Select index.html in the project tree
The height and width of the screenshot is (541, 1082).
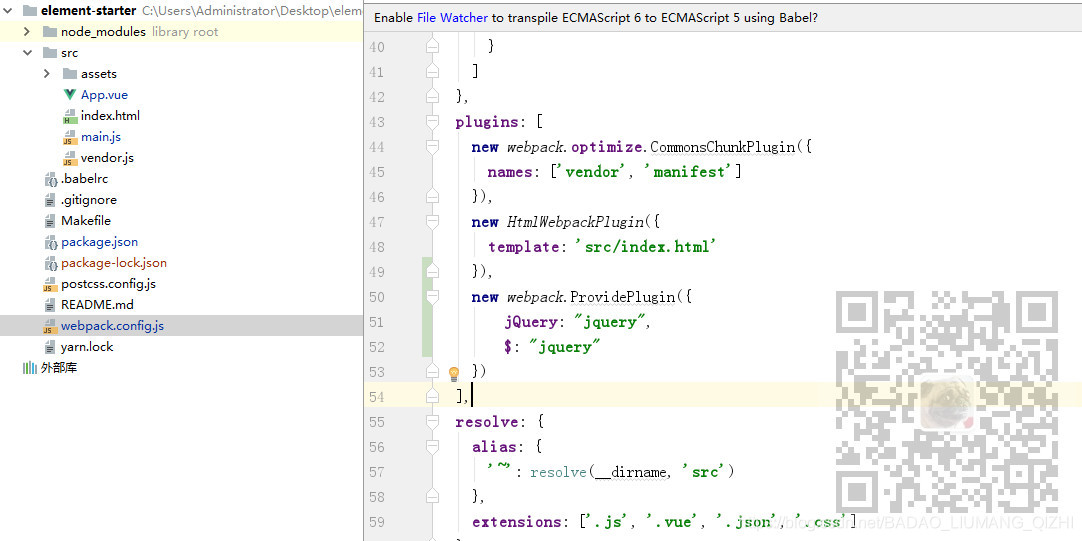coord(110,116)
